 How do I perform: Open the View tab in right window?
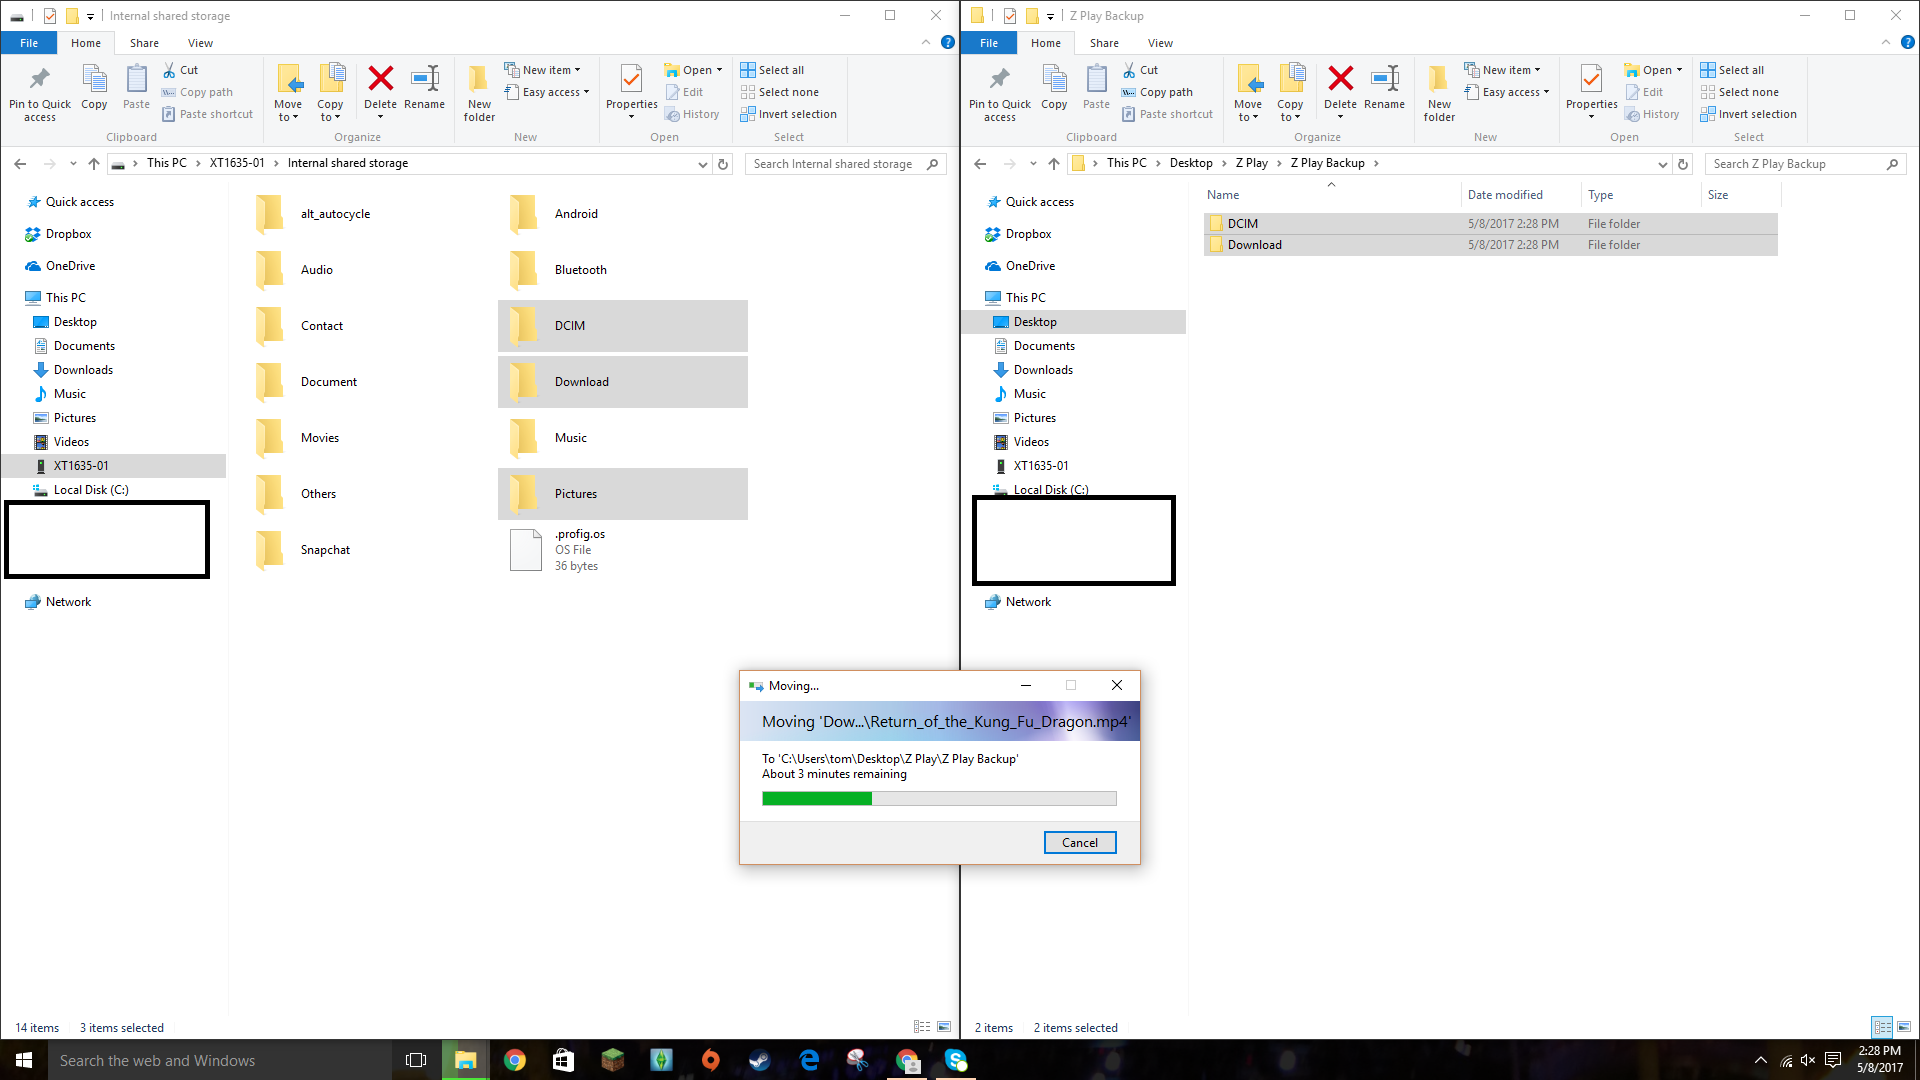coord(1159,42)
